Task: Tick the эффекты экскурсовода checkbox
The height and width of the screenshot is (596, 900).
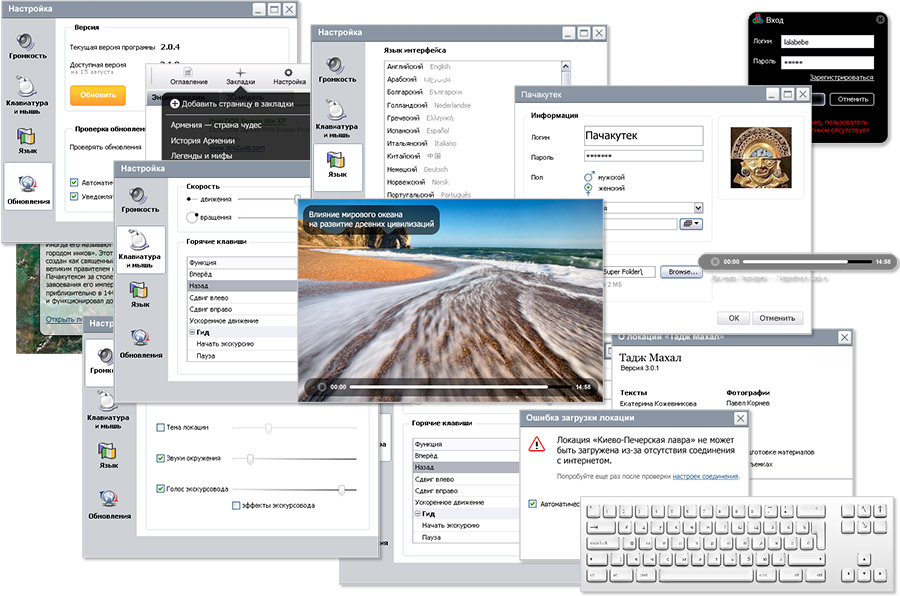Action: [236, 506]
